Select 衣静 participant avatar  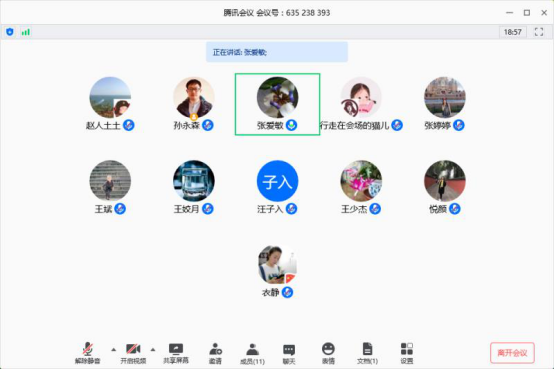pyautogui.click(x=277, y=264)
